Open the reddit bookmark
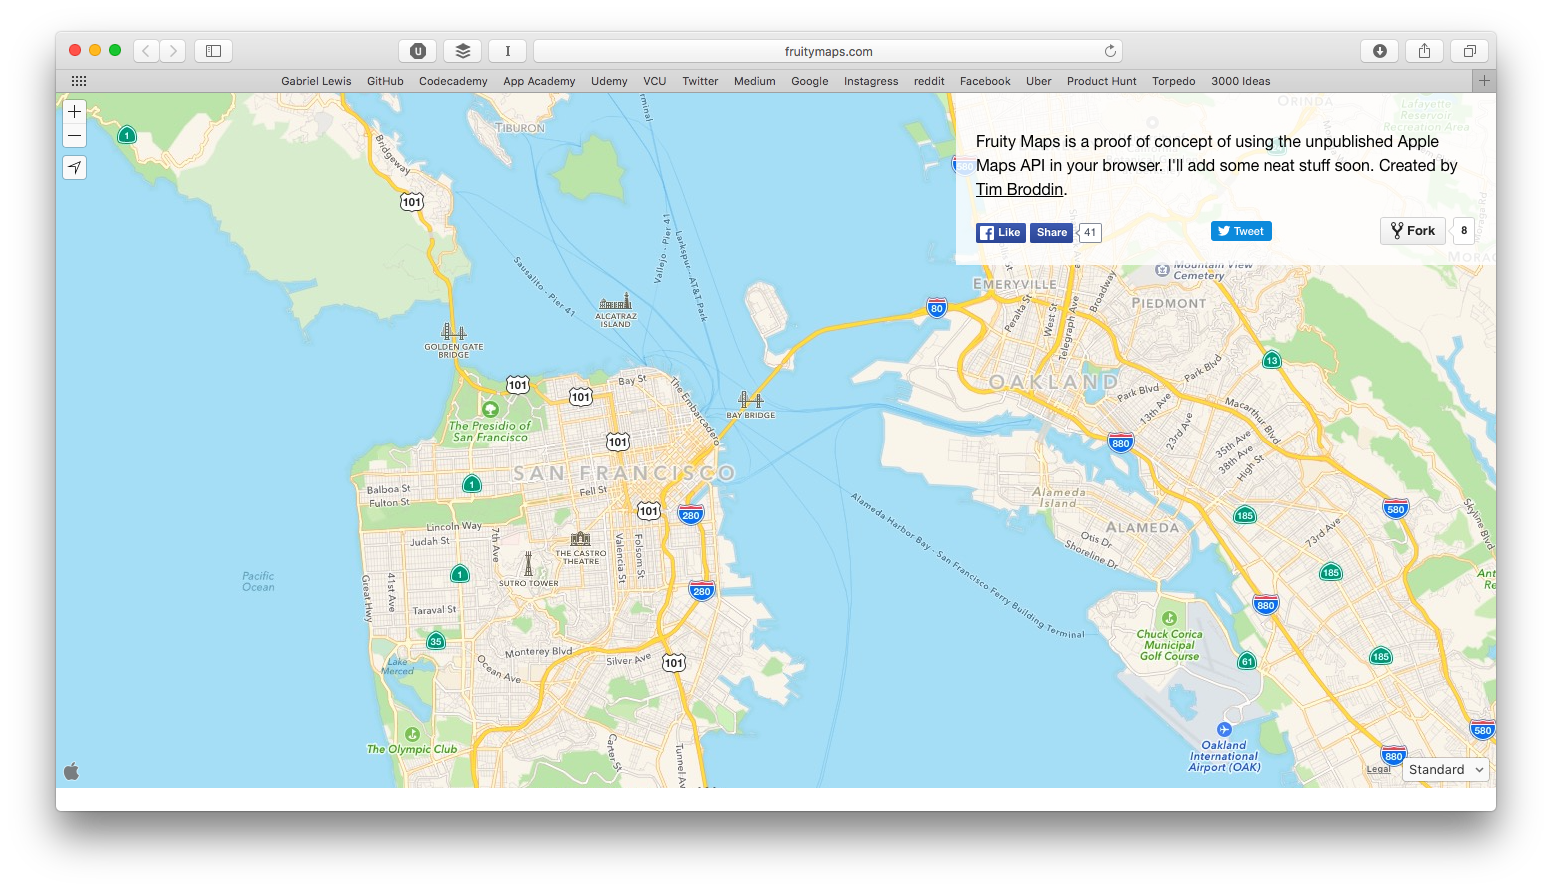Screen dimensions: 1552x891 [929, 81]
